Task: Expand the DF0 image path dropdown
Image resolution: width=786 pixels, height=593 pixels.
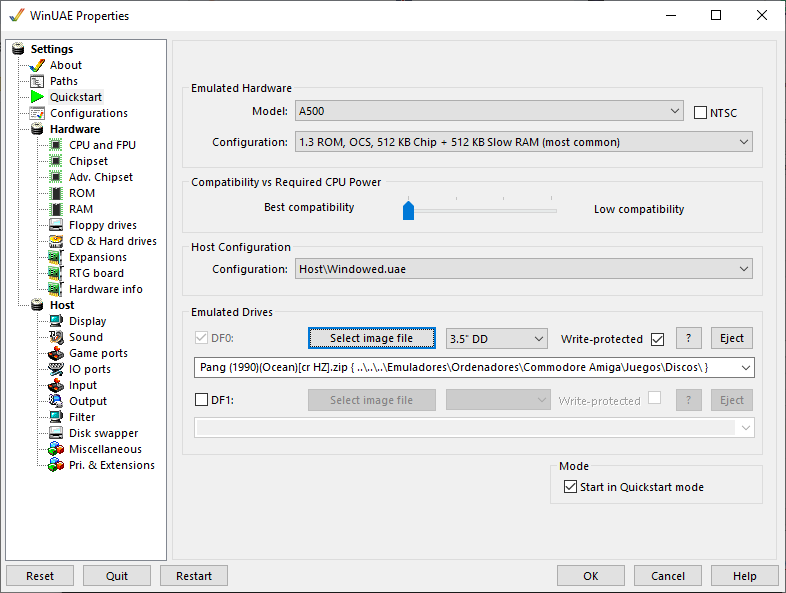Action: tap(745, 367)
